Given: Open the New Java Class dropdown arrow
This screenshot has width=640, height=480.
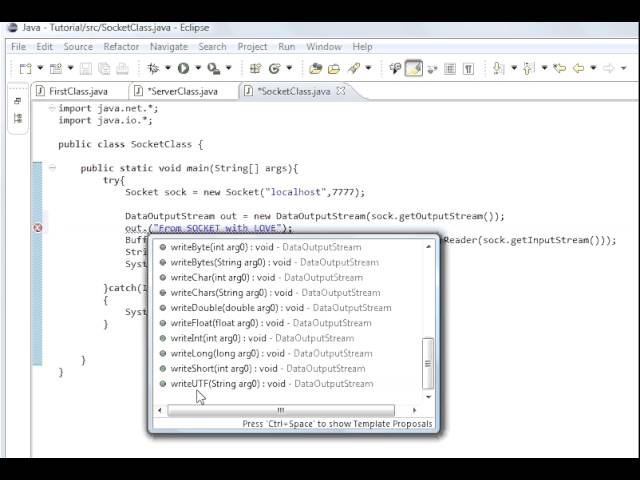Looking at the screenshot, I should (x=289, y=68).
